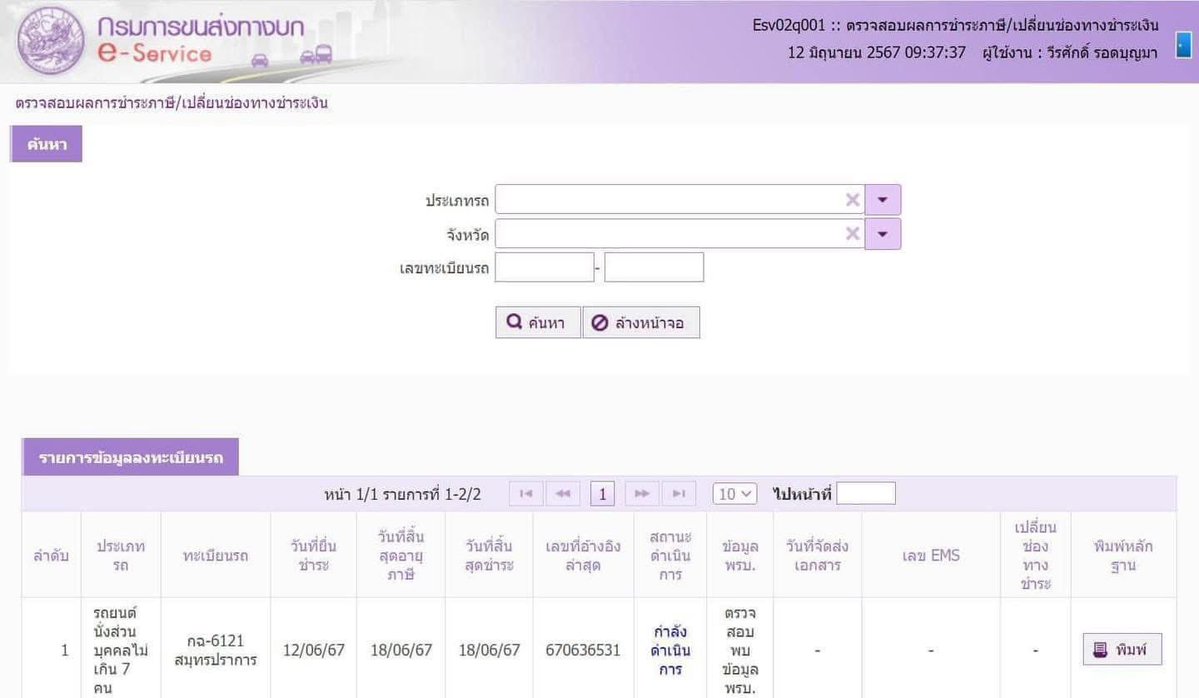Click the ลำดับ column header
Viewport: 1199px width, 698px height.
[x=51, y=555]
